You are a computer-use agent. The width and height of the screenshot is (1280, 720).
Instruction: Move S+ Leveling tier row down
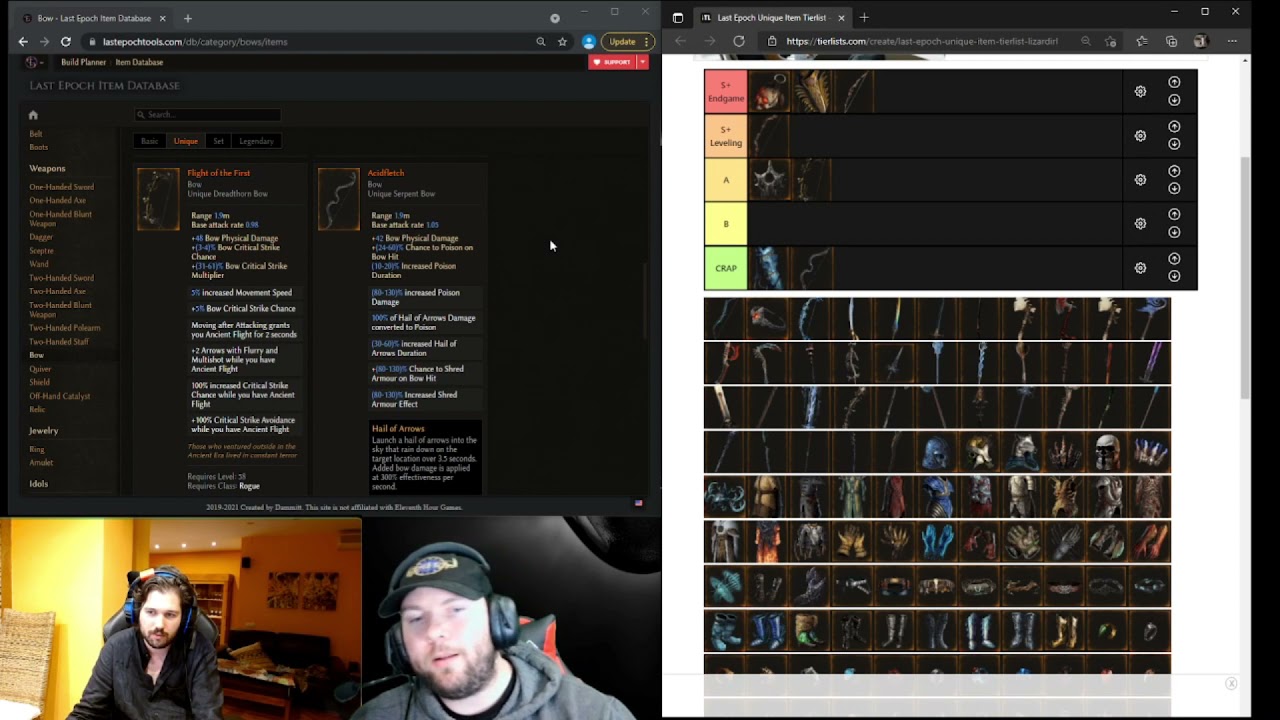[x=1174, y=144]
